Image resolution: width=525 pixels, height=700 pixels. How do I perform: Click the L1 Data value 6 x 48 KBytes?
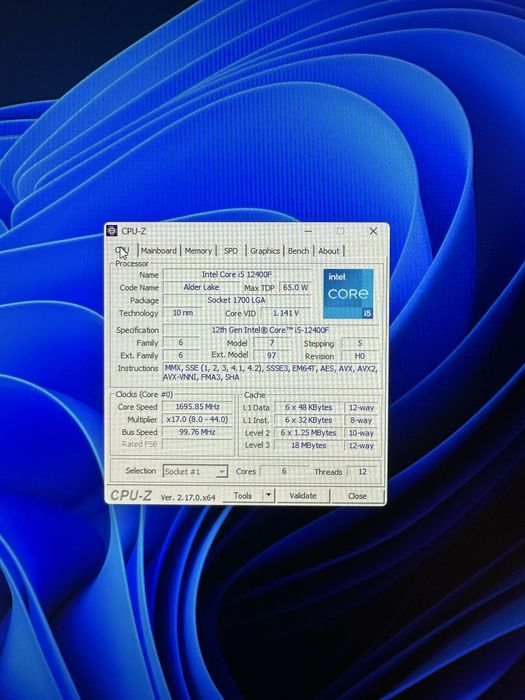308,408
